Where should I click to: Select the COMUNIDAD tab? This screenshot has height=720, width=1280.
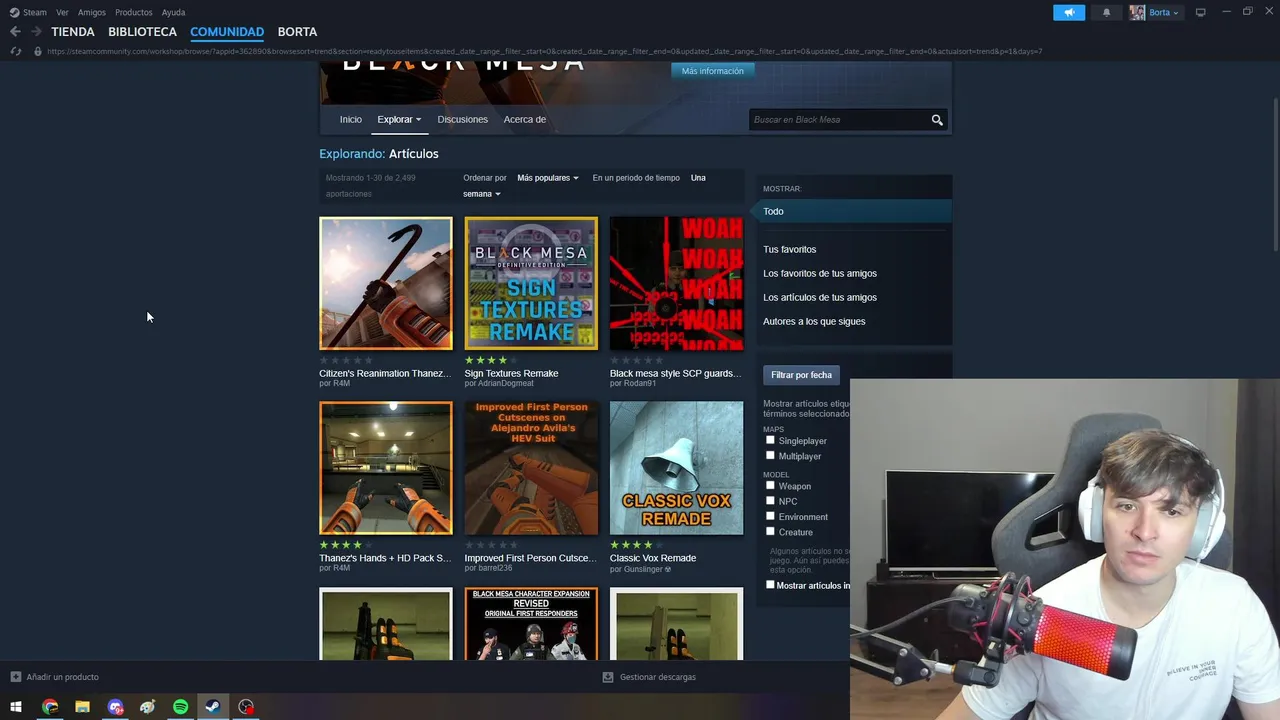pos(227,32)
